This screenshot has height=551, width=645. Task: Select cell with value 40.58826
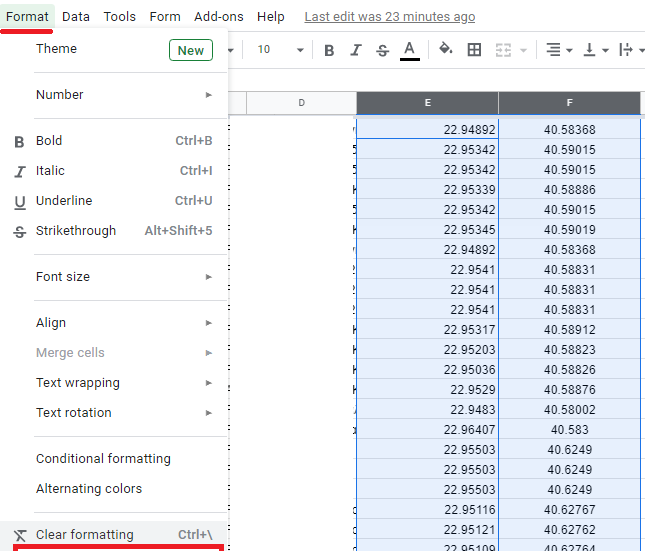coord(569,370)
